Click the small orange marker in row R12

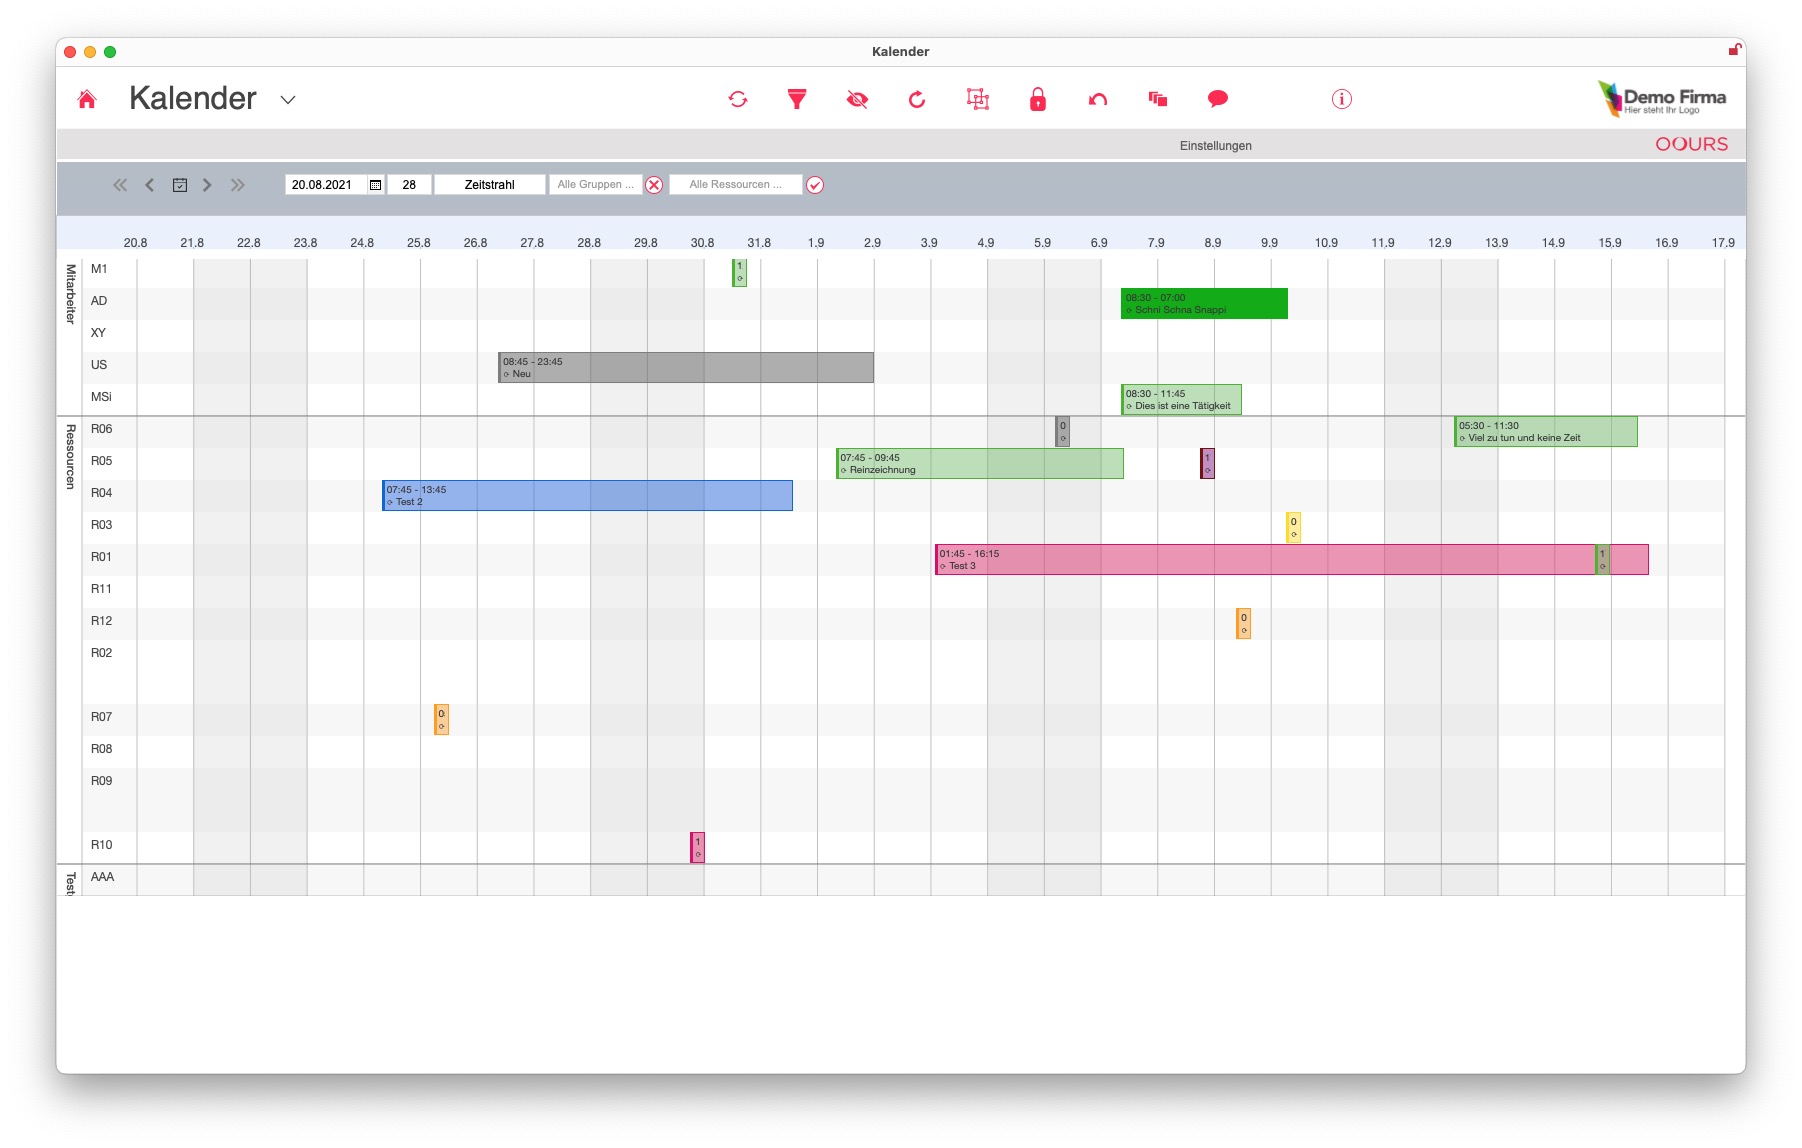[1244, 624]
